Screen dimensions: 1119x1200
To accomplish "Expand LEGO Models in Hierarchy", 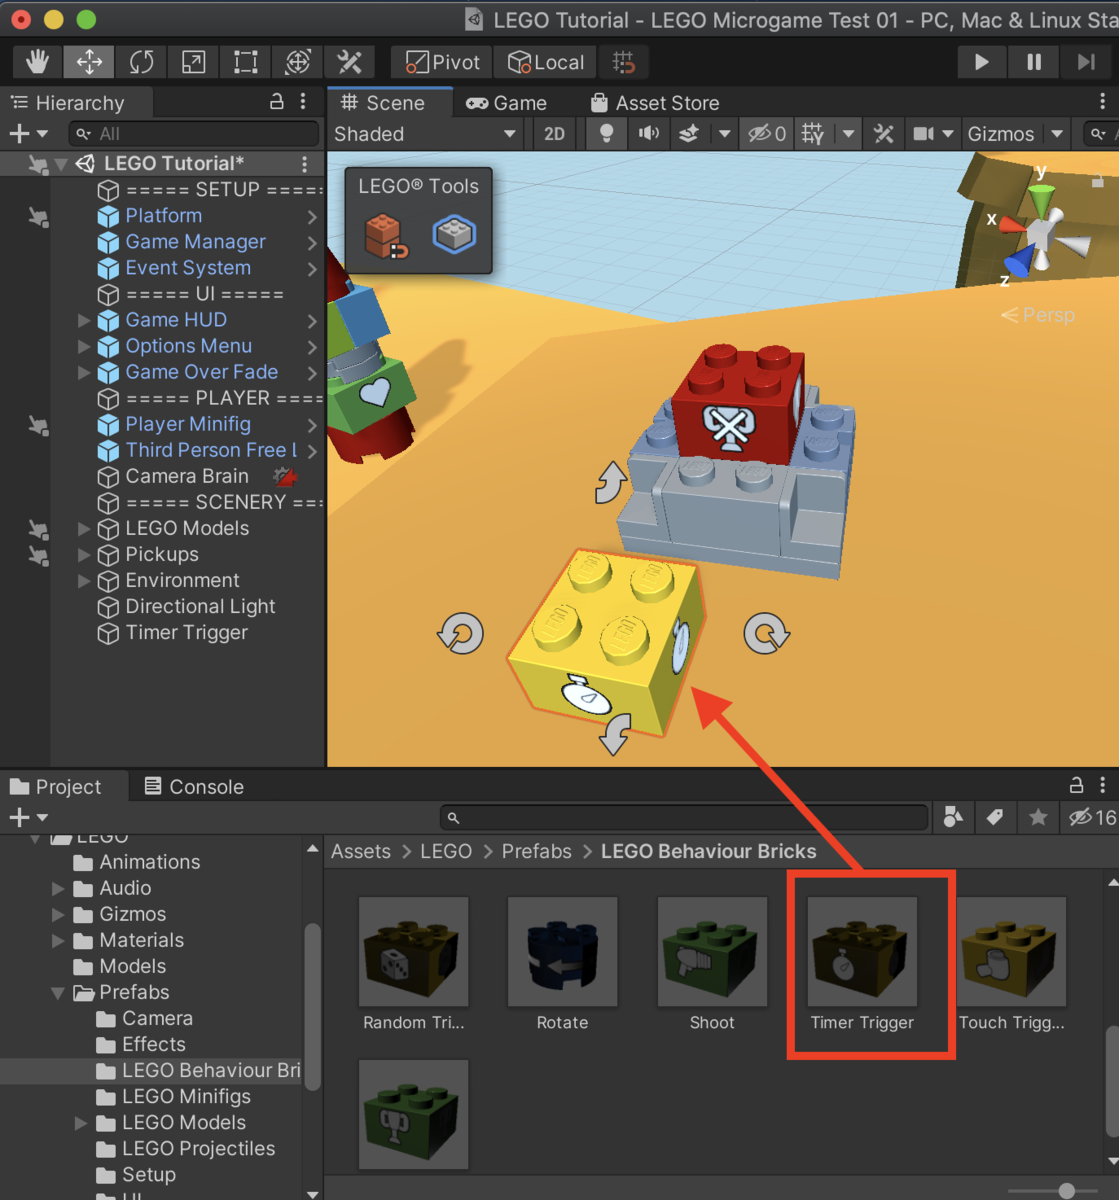I will click(84, 528).
